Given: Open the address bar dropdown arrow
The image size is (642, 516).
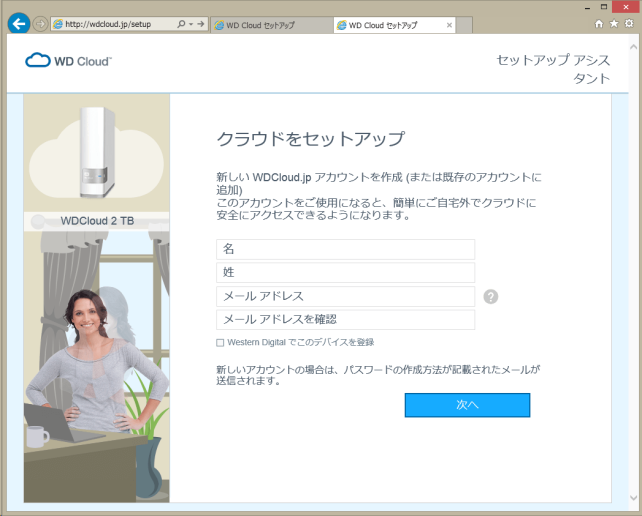Looking at the screenshot, I should [191, 24].
